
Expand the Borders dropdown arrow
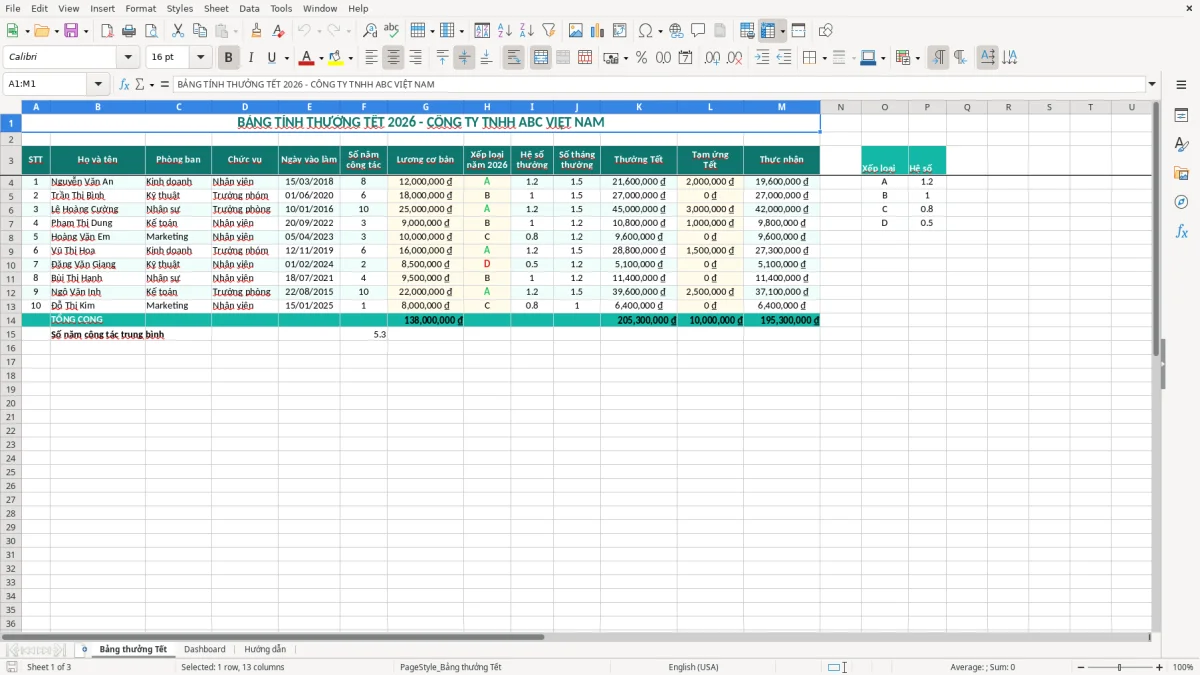(x=823, y=58)
